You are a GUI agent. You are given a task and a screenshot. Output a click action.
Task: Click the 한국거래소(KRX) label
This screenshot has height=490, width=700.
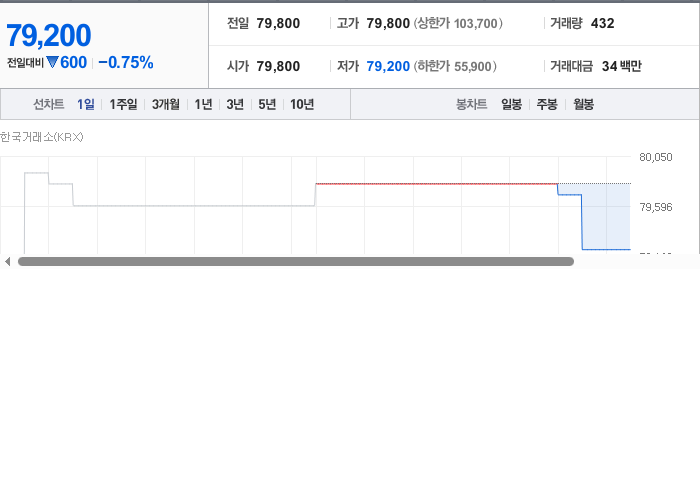[42, 137]
